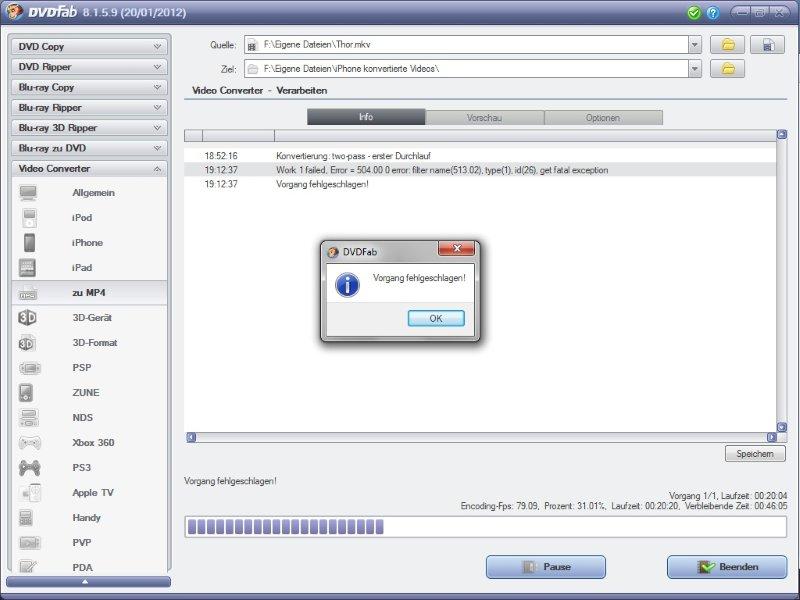Expand the Blu-ray 3D Ripper section
Viewport: 800px width, 600px height.
(x=89, y=128)
